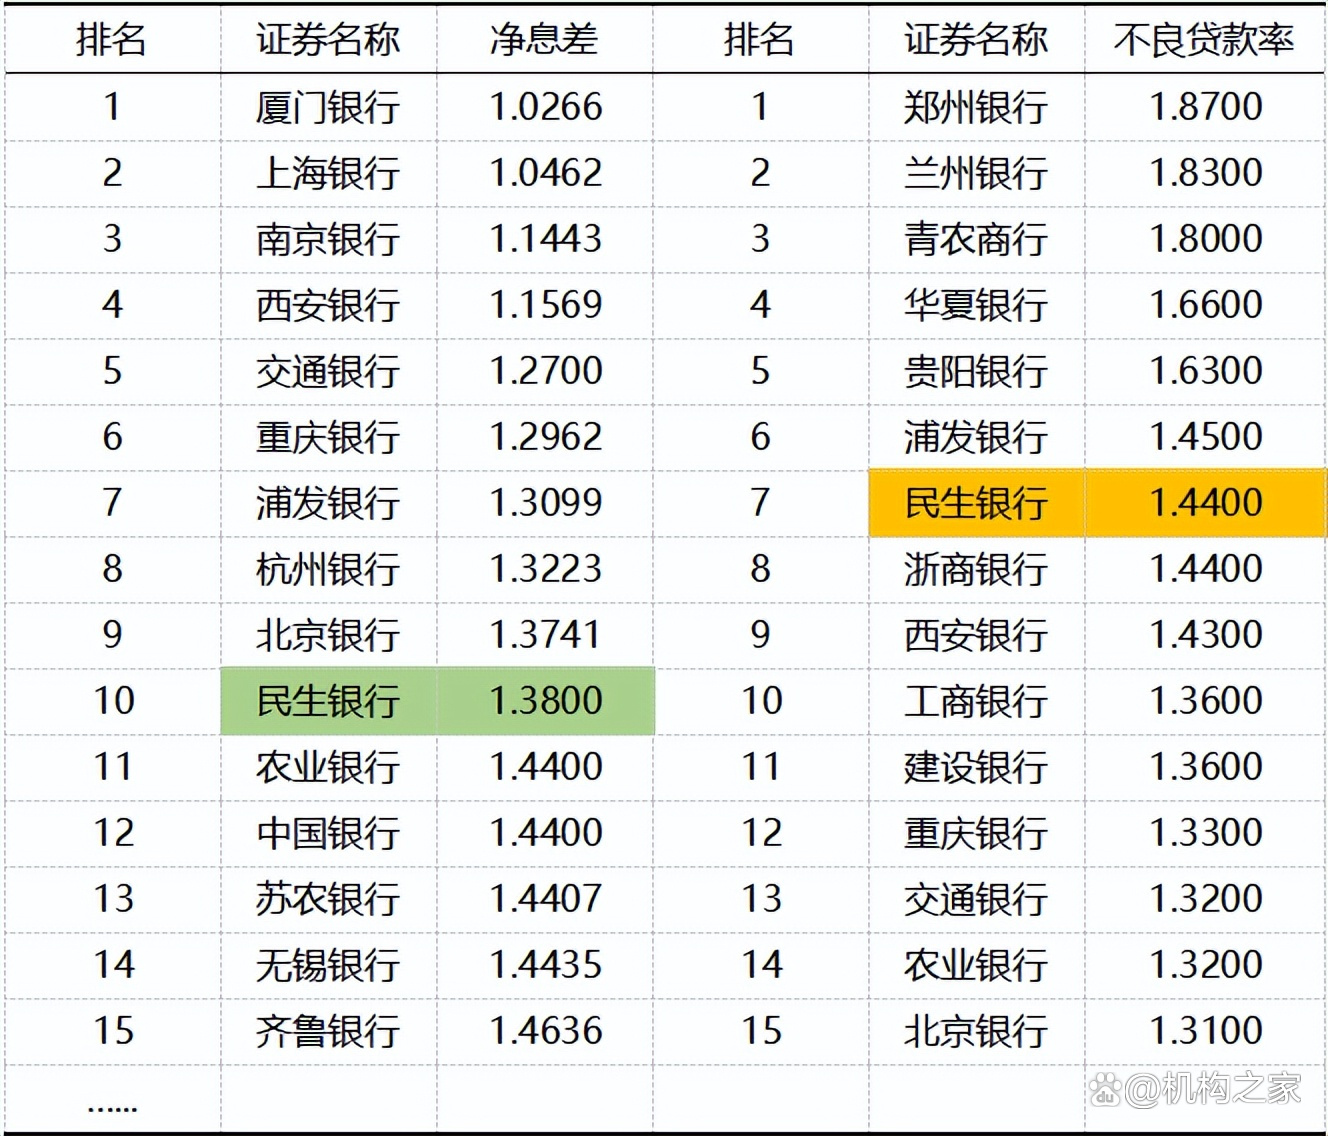Select the green-highlighted 民生银行 cell
The height and width of the screenshot is (1136, 1328).
(x=328, y=700)
